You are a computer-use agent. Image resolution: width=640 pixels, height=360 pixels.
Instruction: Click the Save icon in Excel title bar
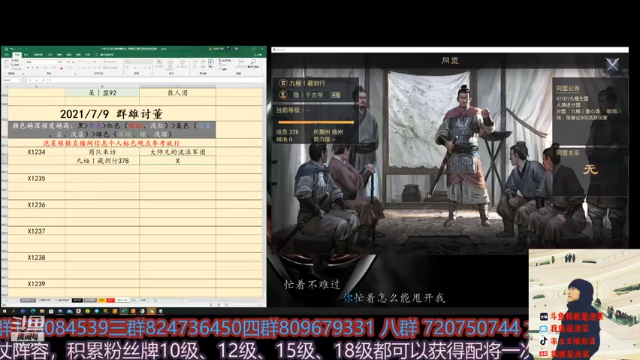pos(7,49)
